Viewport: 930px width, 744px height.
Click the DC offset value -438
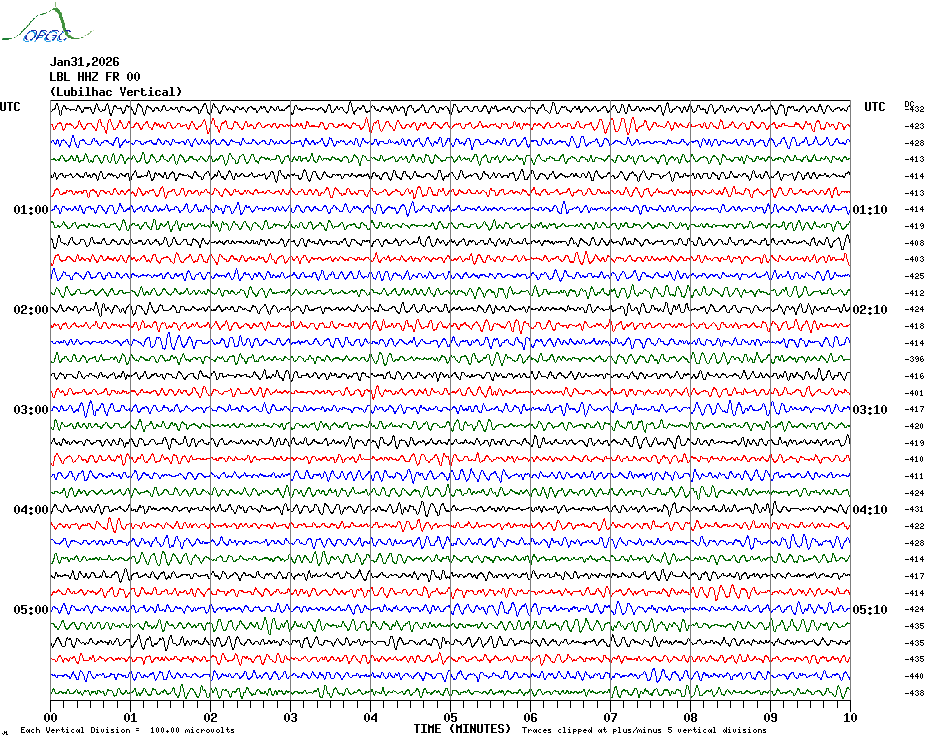point(915,693)
